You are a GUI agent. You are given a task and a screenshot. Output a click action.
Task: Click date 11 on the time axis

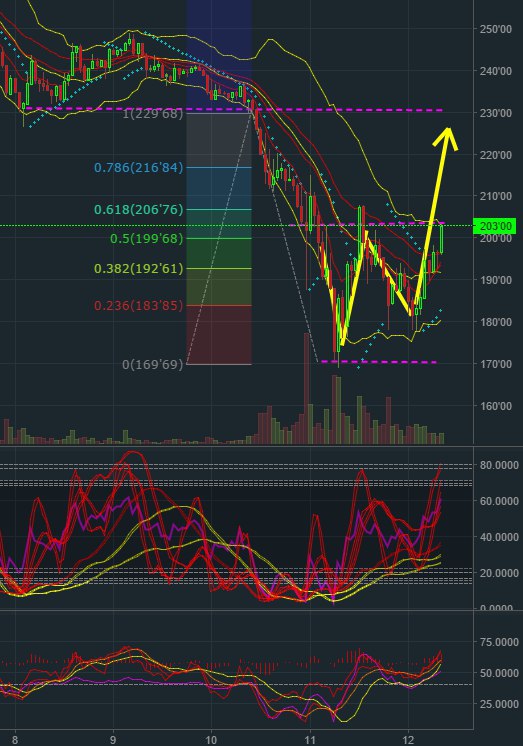click(x=310, y=740)
